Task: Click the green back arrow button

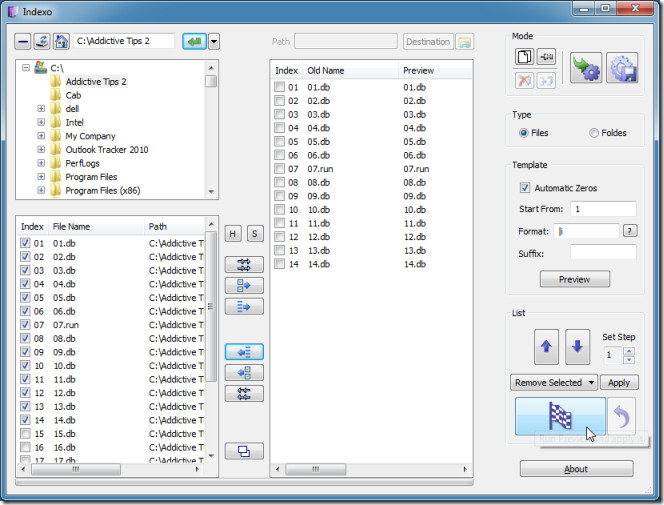Action: point(194,42)
